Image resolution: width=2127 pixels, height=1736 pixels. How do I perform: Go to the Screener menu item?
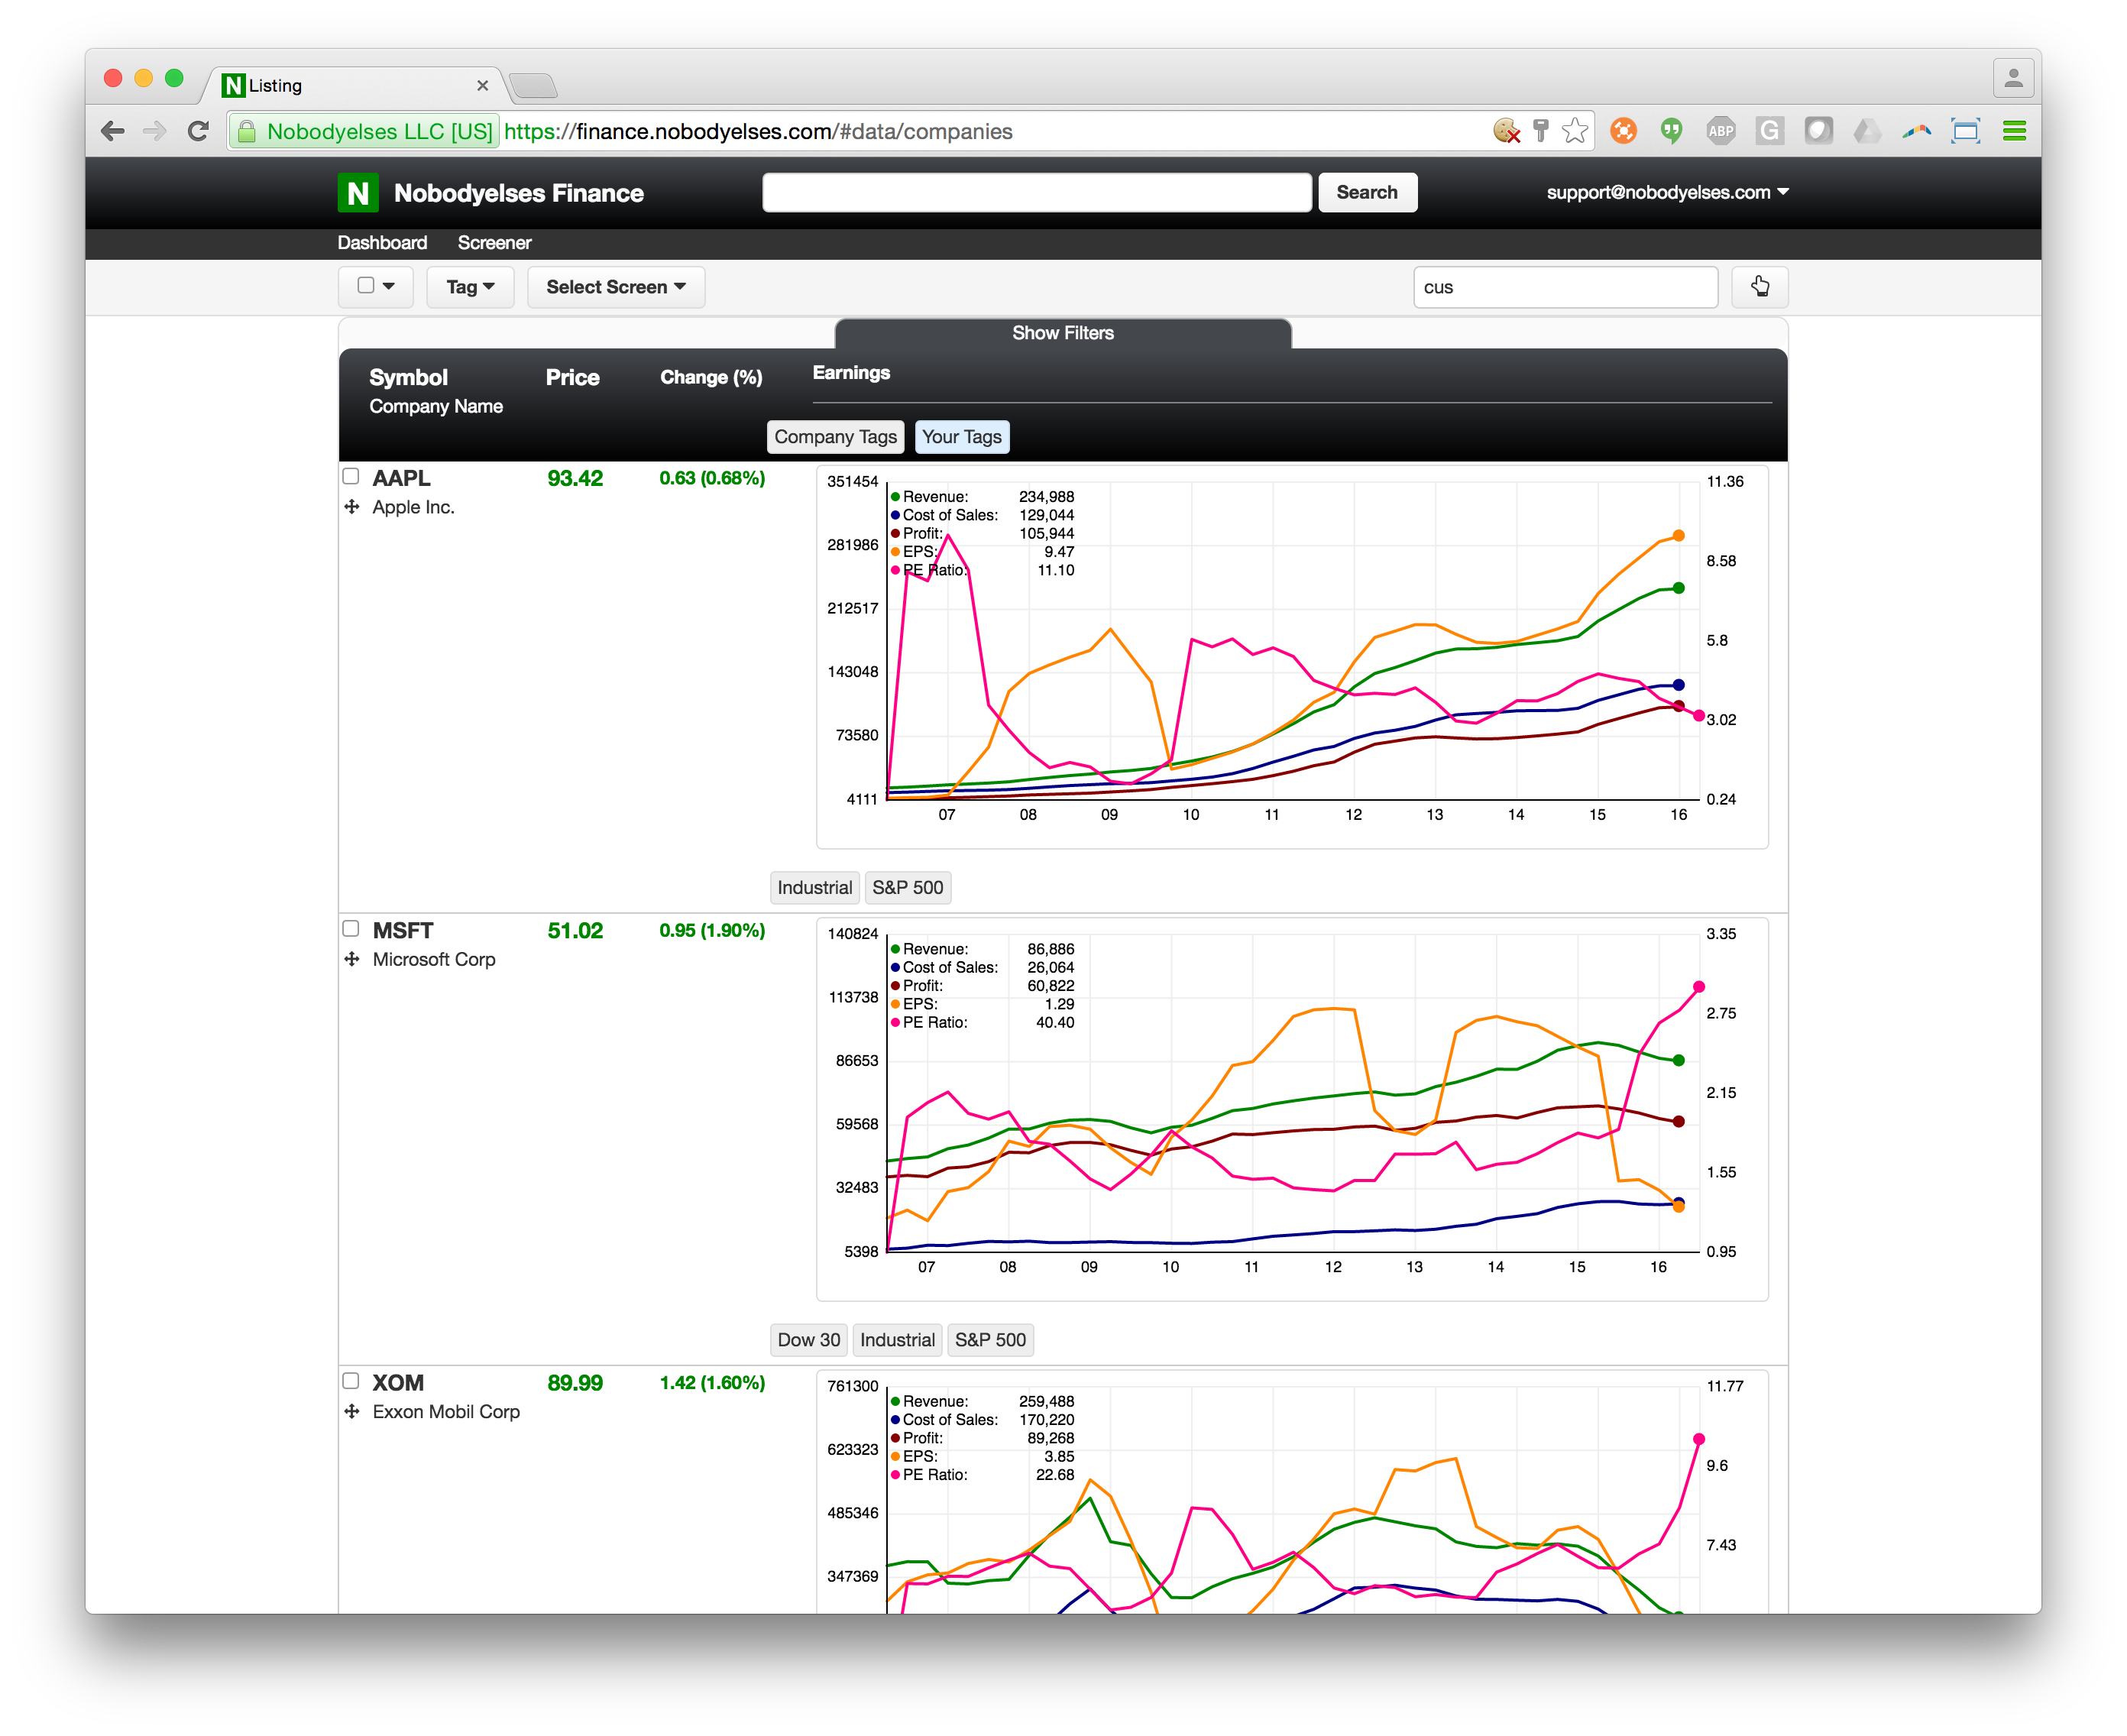point(494,243)
